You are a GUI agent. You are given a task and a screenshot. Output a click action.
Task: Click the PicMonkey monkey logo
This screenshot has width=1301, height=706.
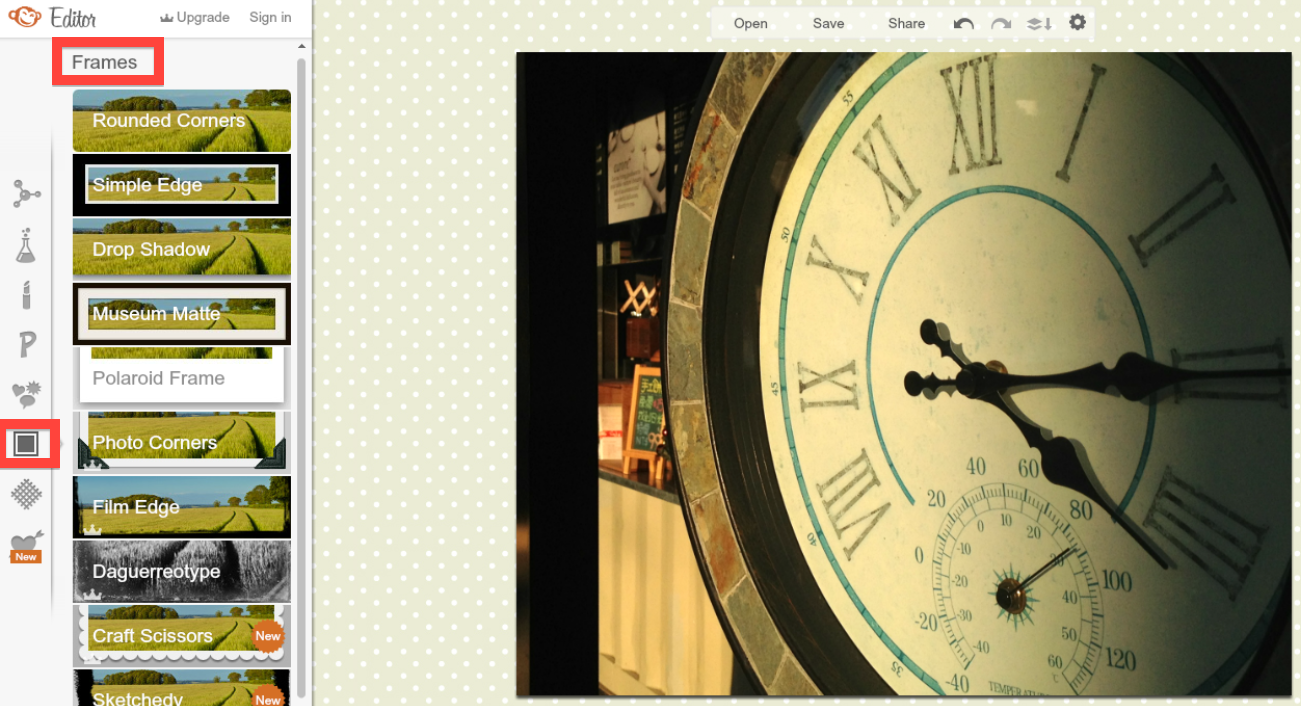[25, 16]
